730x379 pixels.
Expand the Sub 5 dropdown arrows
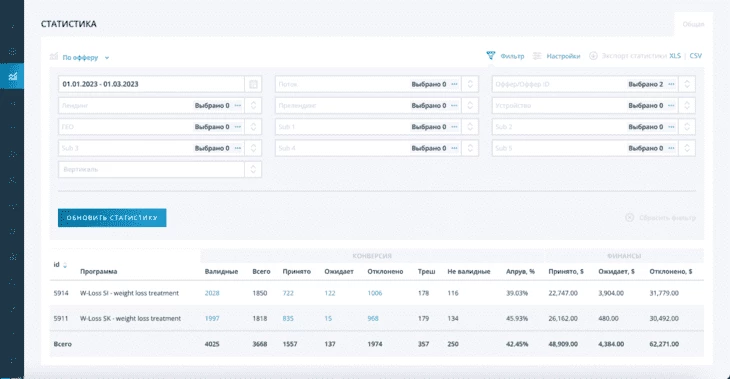687,148
